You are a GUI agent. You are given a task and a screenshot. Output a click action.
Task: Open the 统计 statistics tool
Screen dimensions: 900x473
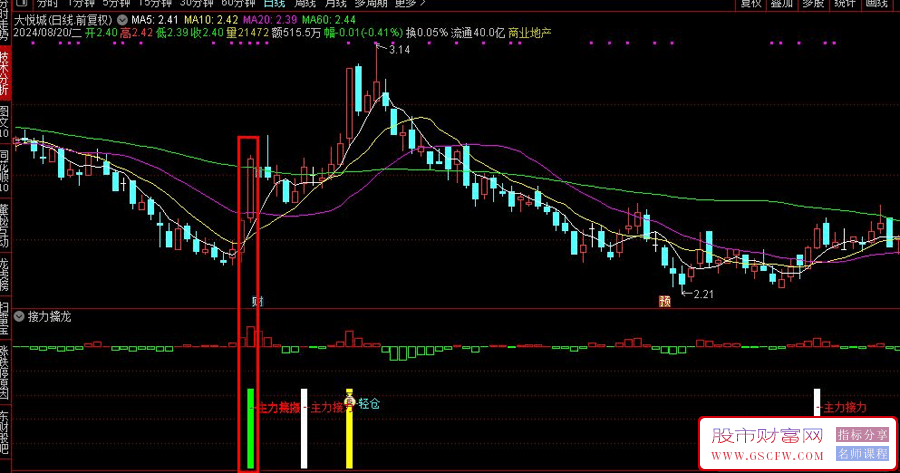click(x=844, y=3)
